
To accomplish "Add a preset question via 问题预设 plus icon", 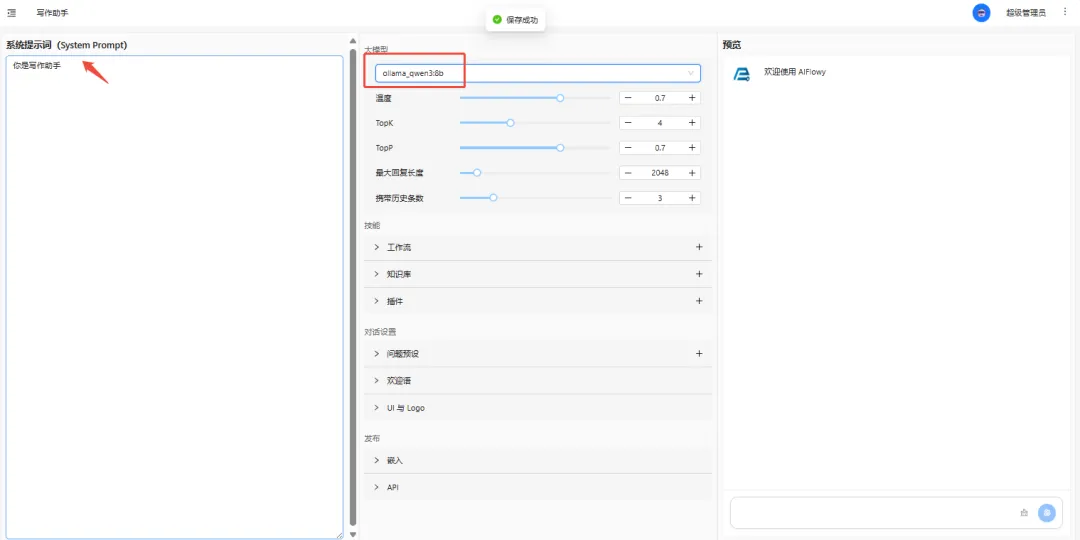I will coord(699,354).
